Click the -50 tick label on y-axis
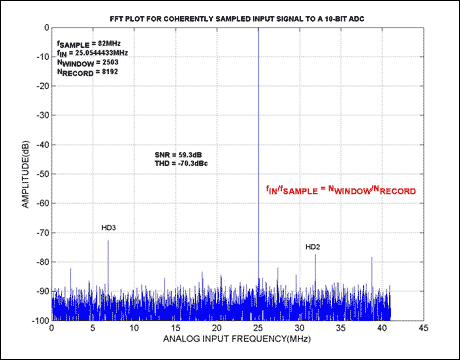Viewport: 460px width, 360px height. 43,174
